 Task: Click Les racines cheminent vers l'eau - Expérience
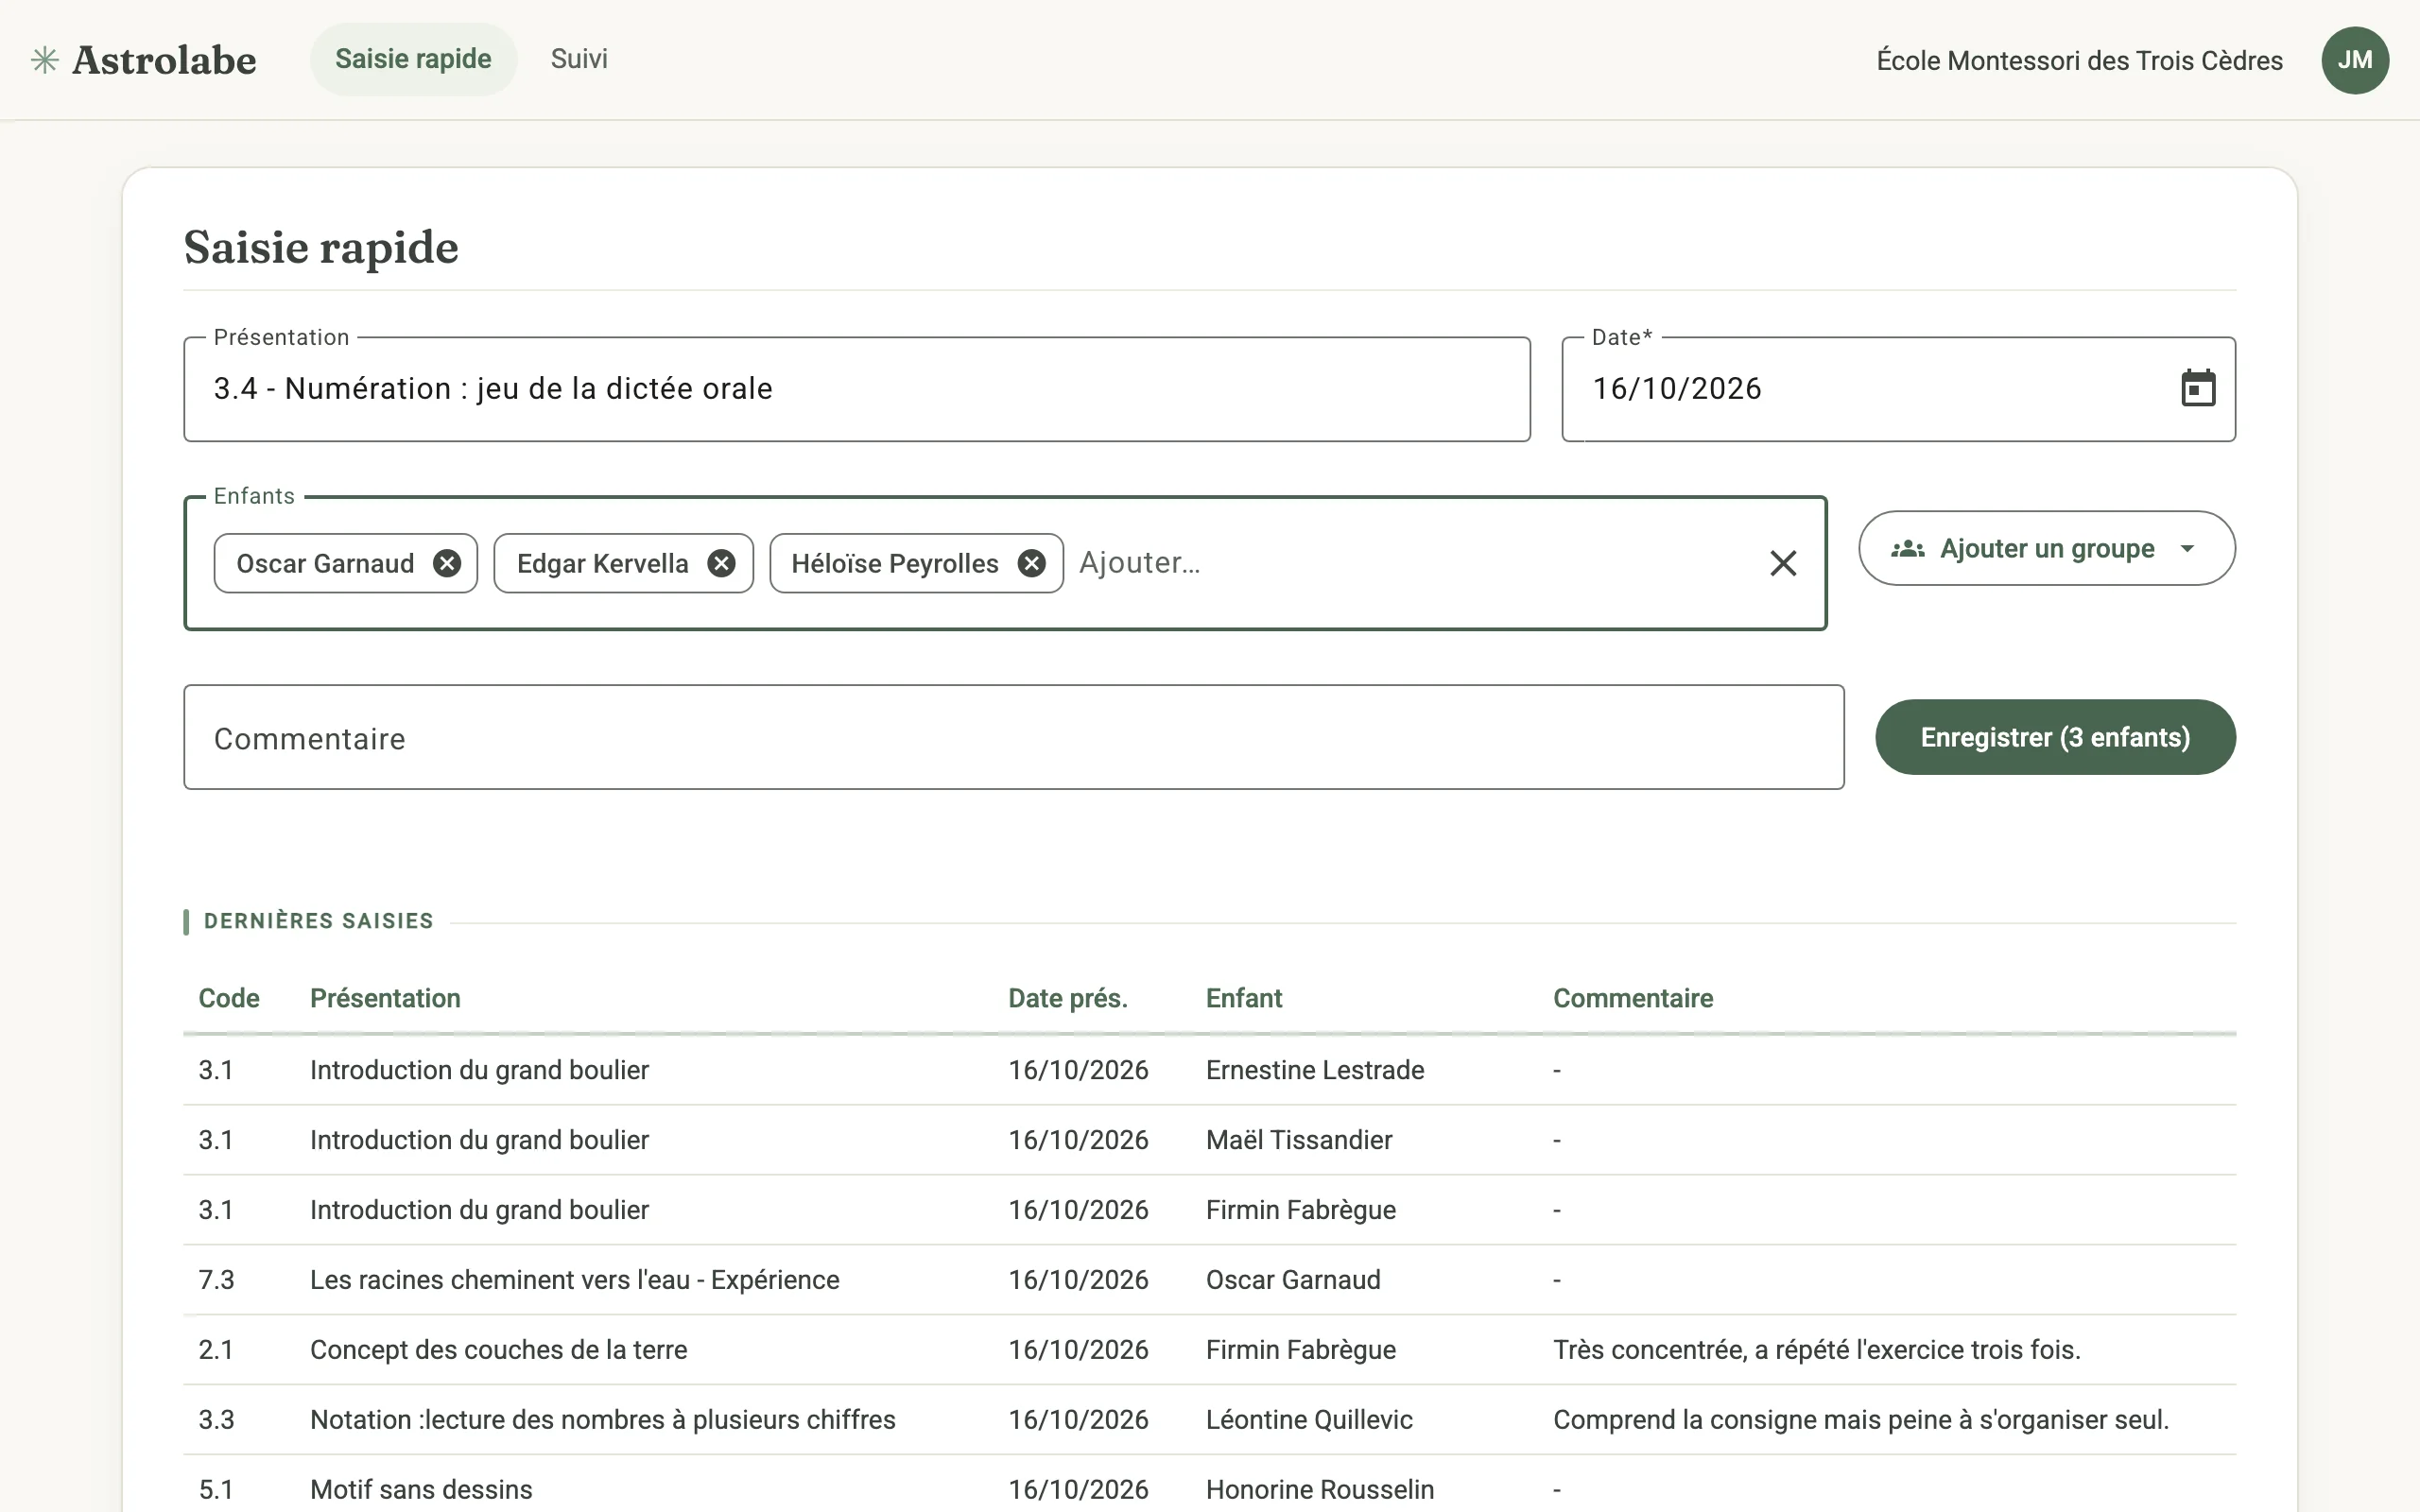click(574, 1280)
